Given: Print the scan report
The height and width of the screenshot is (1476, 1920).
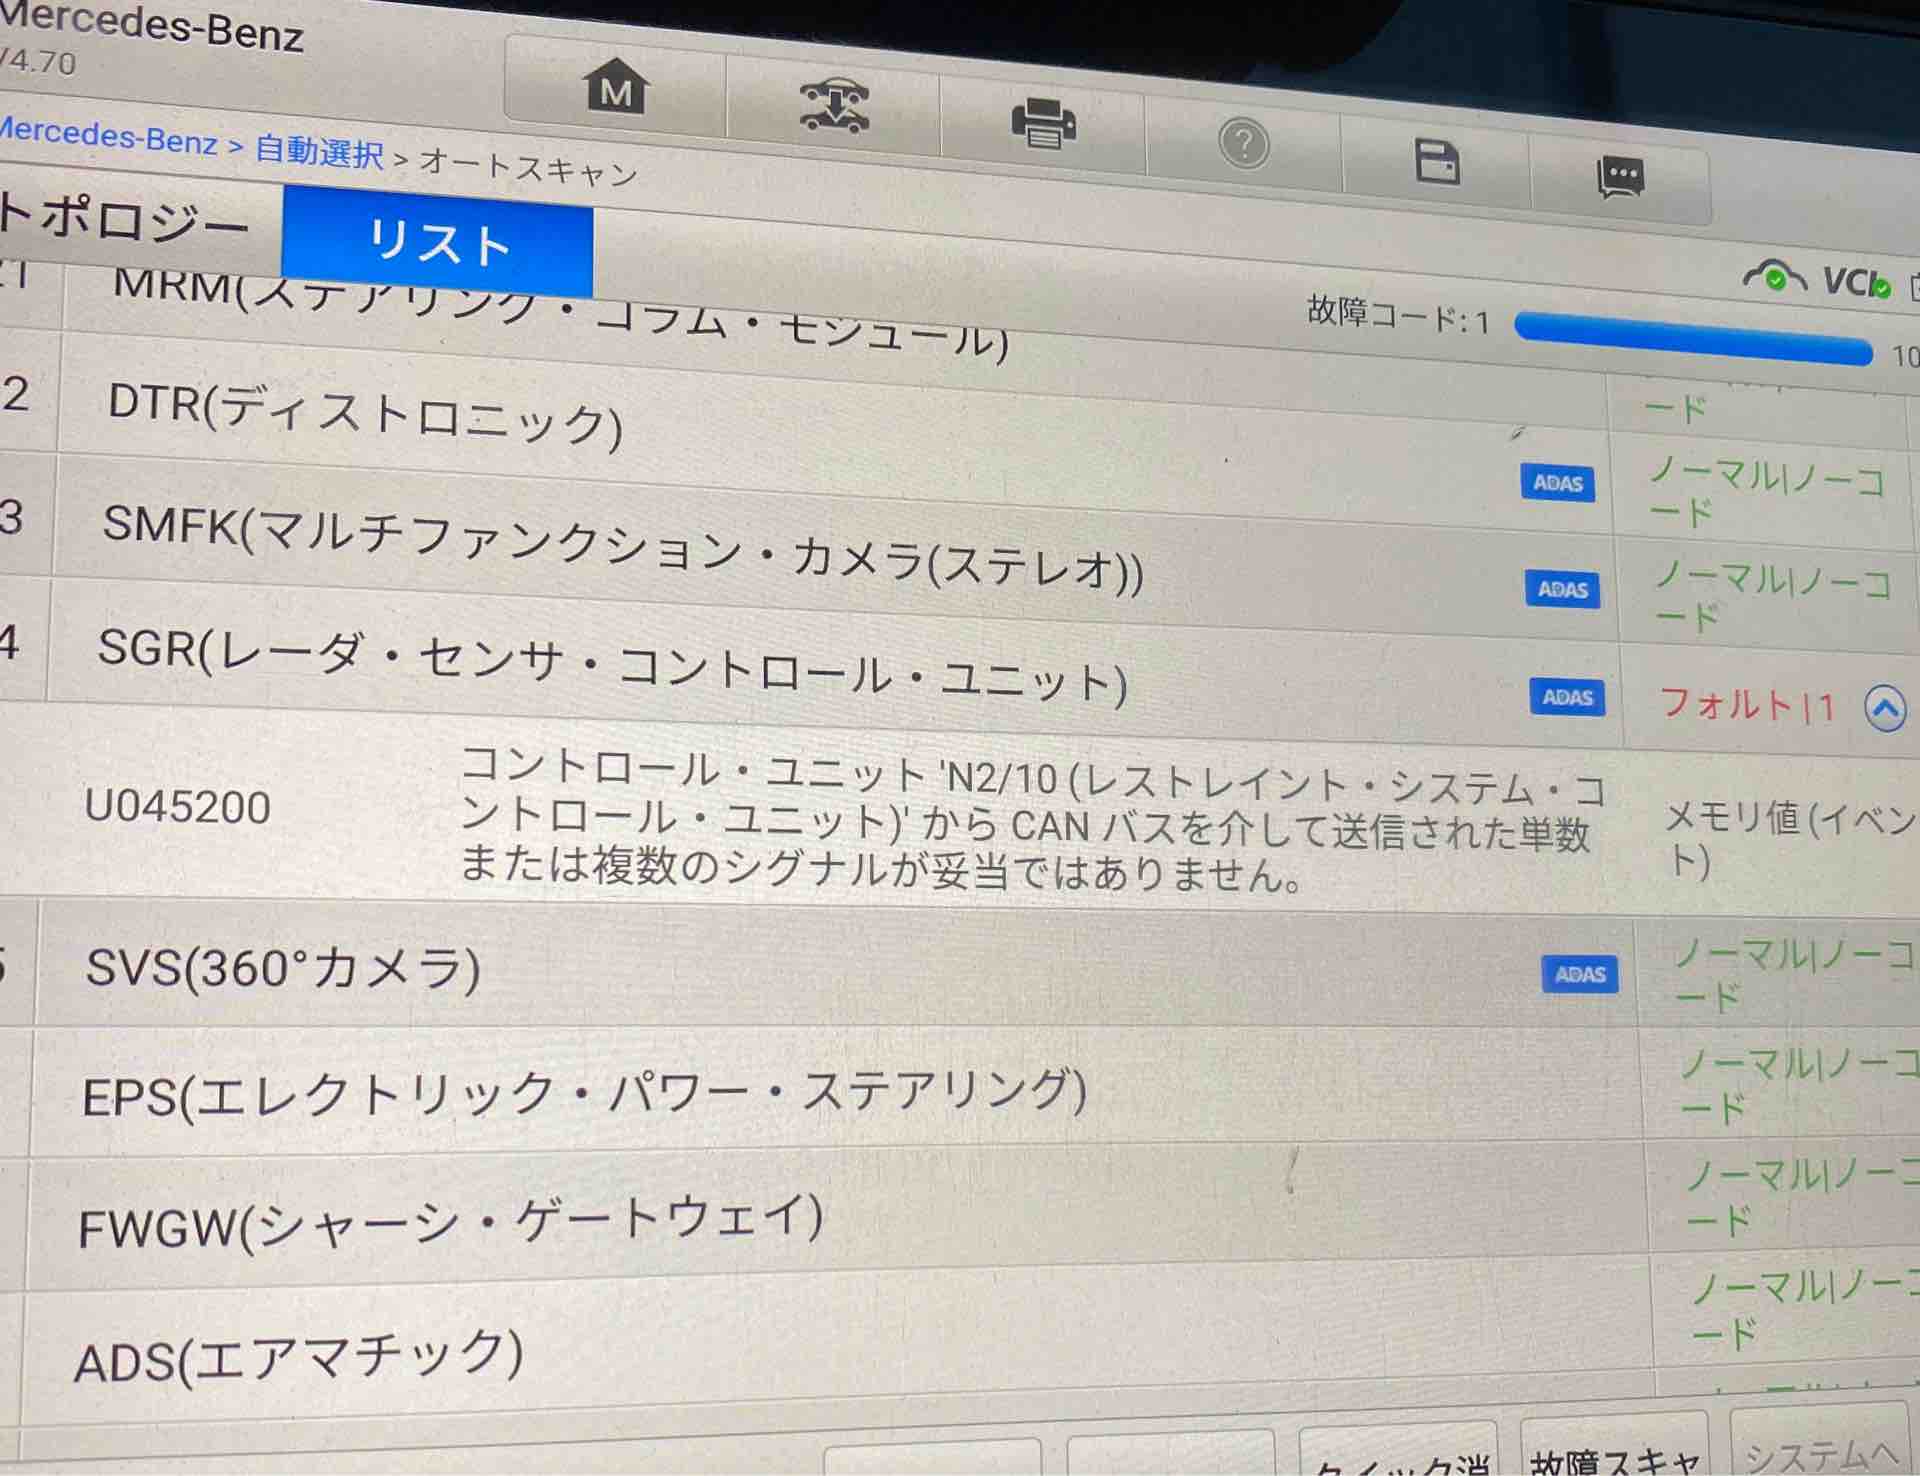Looking at the screenshot, I should pos(1043,124).
